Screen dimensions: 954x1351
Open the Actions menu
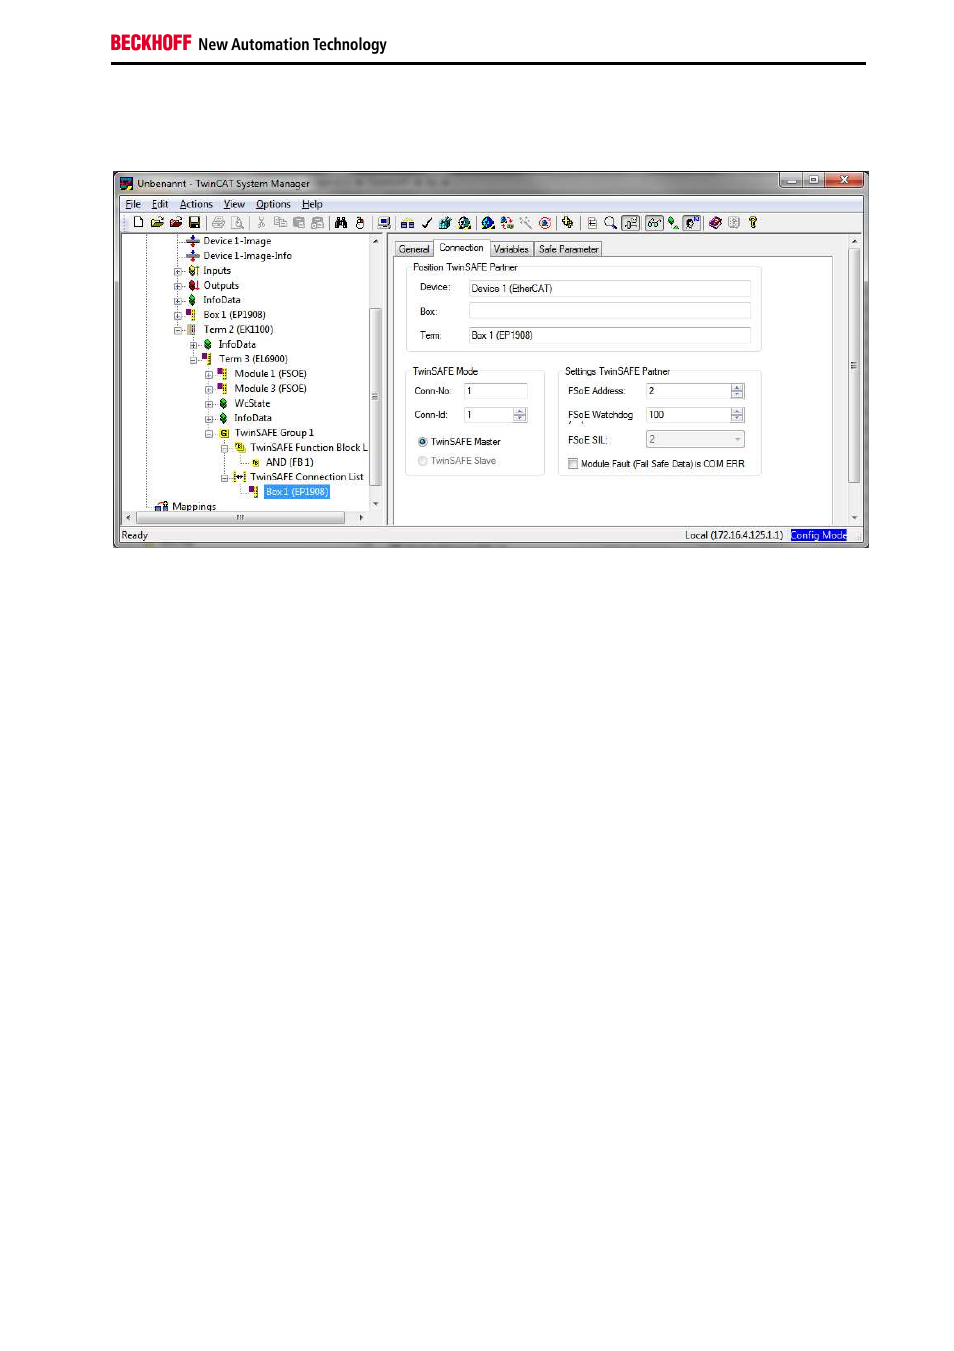[196, 204]
